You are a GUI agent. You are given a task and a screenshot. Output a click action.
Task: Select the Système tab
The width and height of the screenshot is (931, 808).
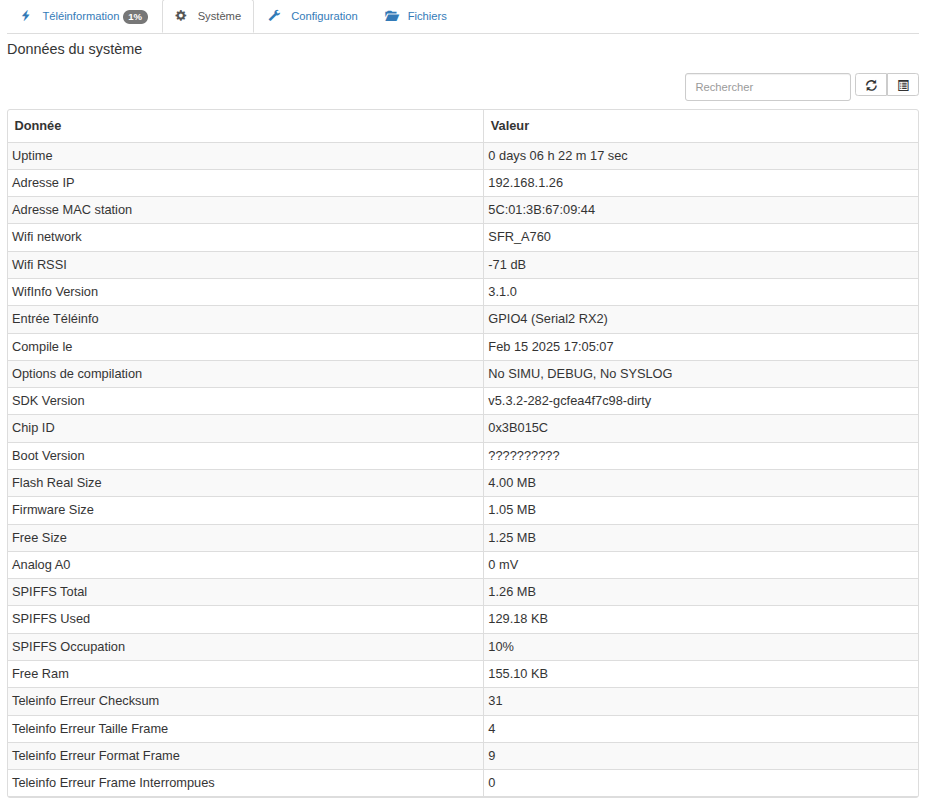point(218,16)
